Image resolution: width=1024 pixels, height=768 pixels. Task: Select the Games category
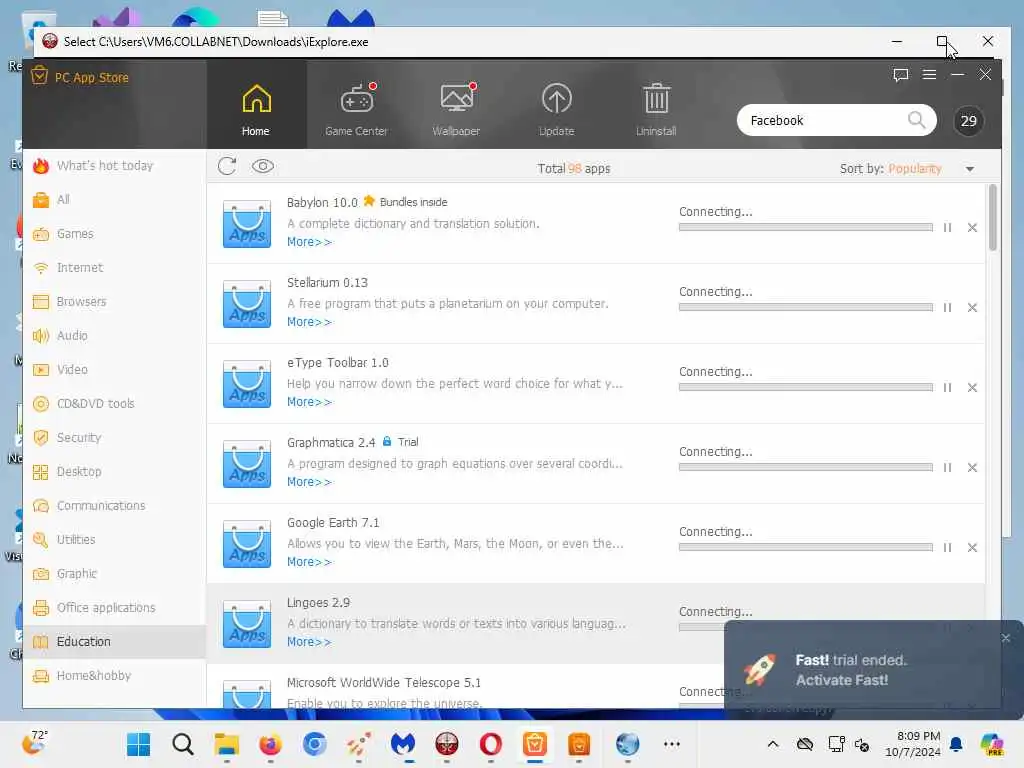(114, 234)
